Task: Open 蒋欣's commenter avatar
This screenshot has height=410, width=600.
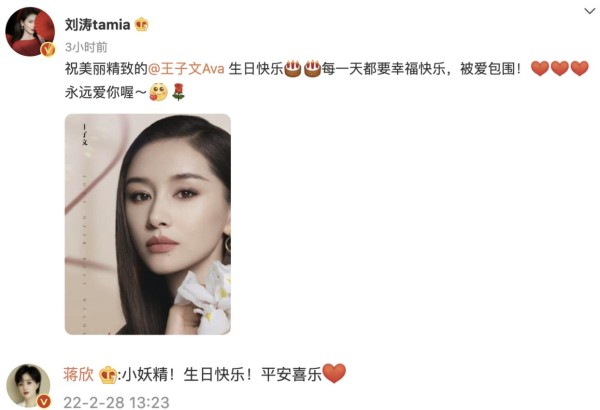Action: [x=28, y=385]
